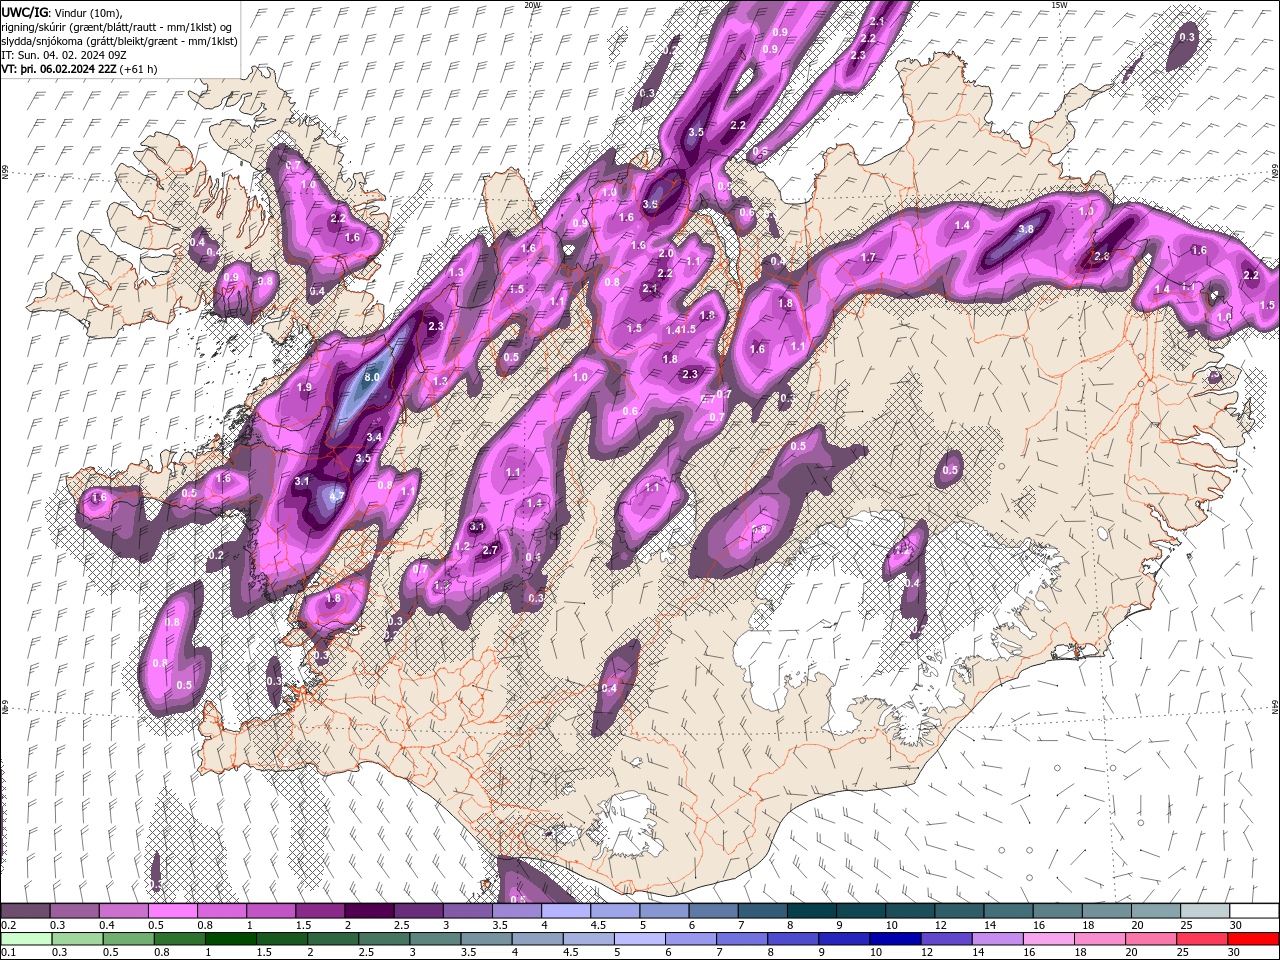Click the 1.9 value on the map
The image size is (1280, 960).
click(304, 387)
